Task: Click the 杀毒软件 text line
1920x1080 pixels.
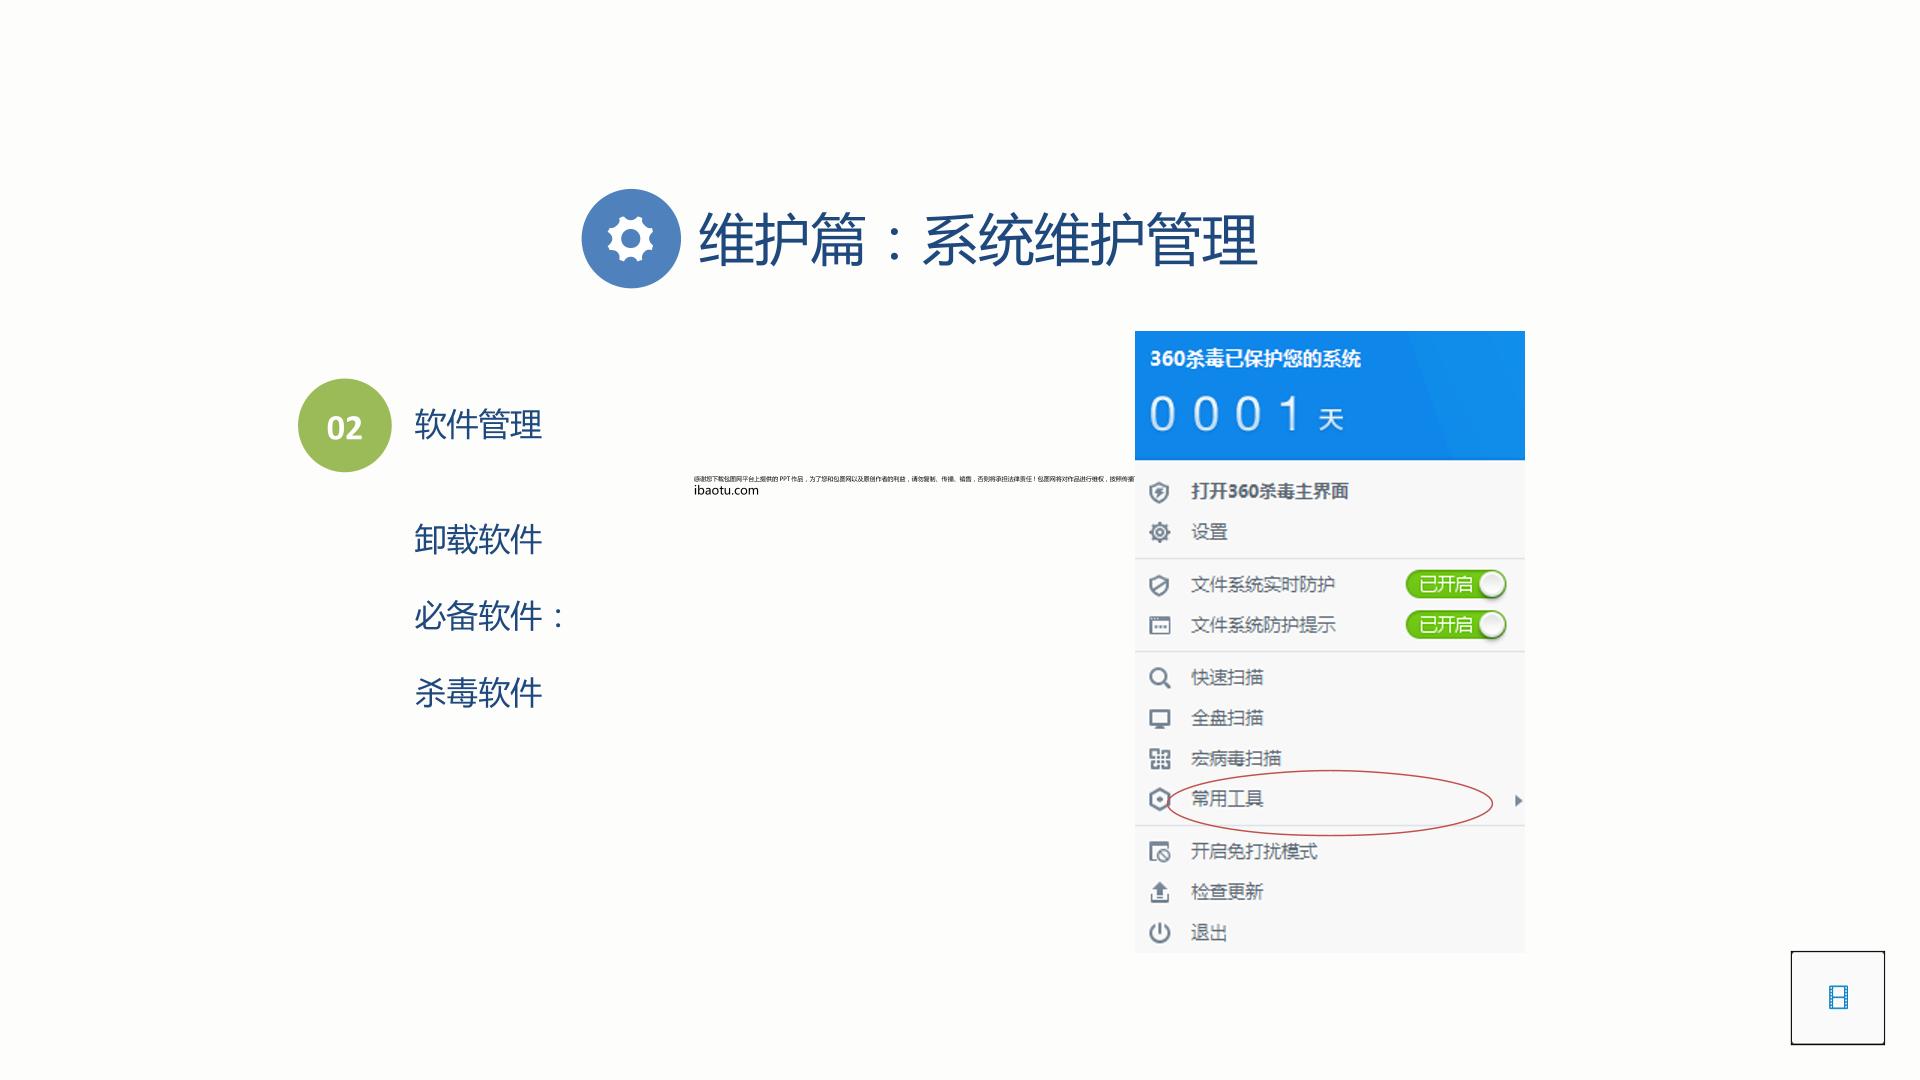Action: pos(478,693)
